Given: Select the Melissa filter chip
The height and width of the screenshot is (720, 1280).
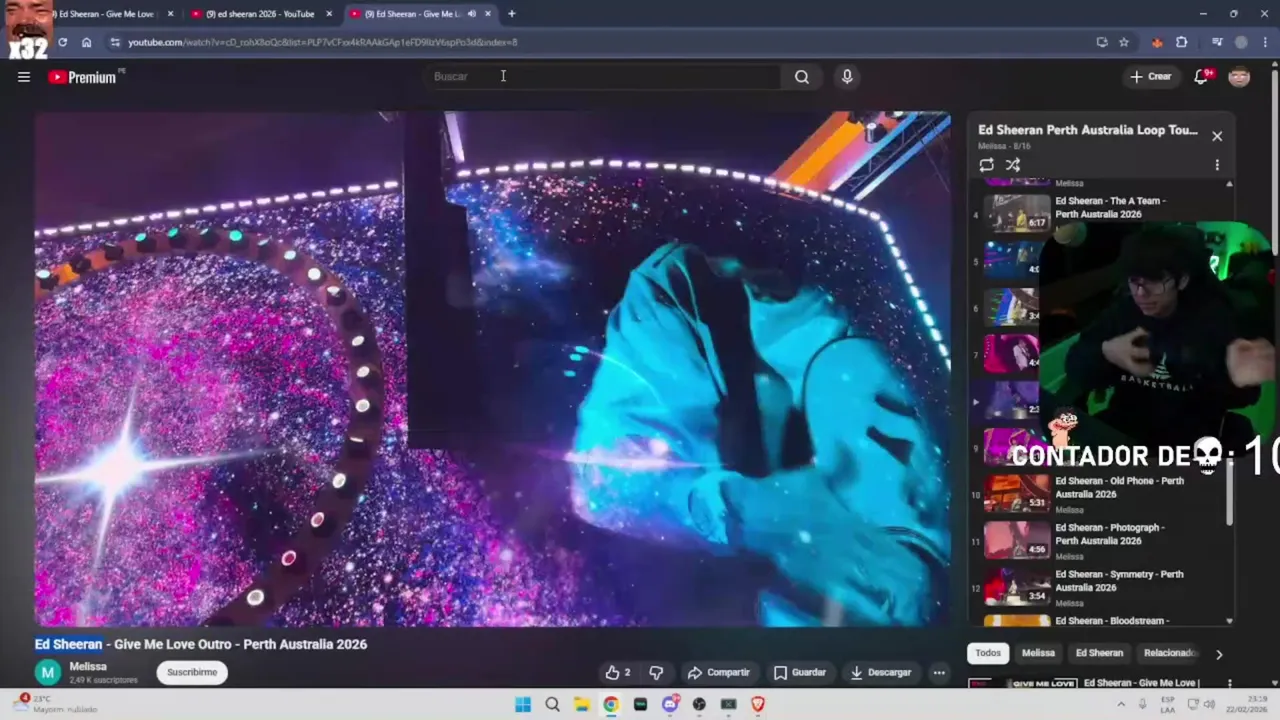Looking at the screenshot, I should point(1038,653).
